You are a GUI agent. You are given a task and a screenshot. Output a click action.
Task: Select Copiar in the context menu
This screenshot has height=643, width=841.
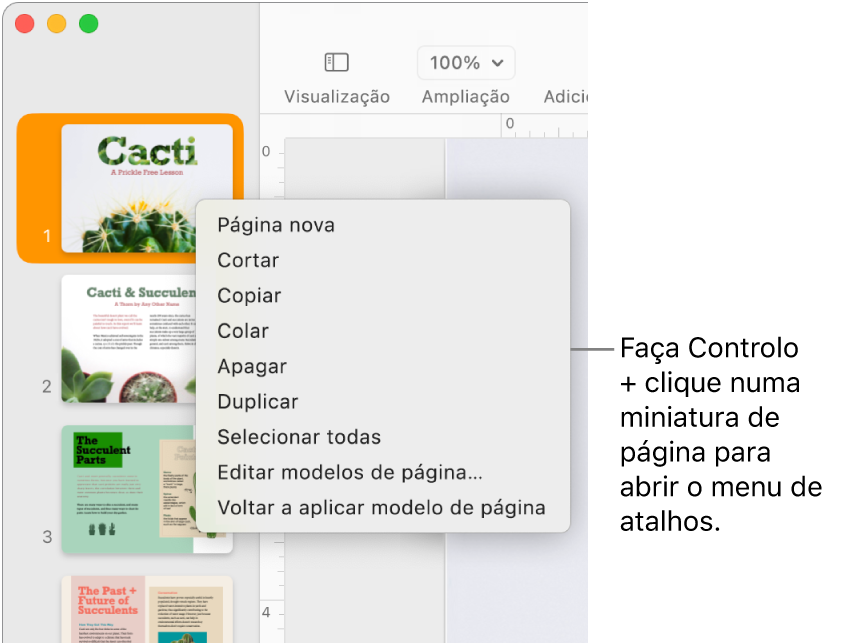pyautogui.click(x=383, y=296)
